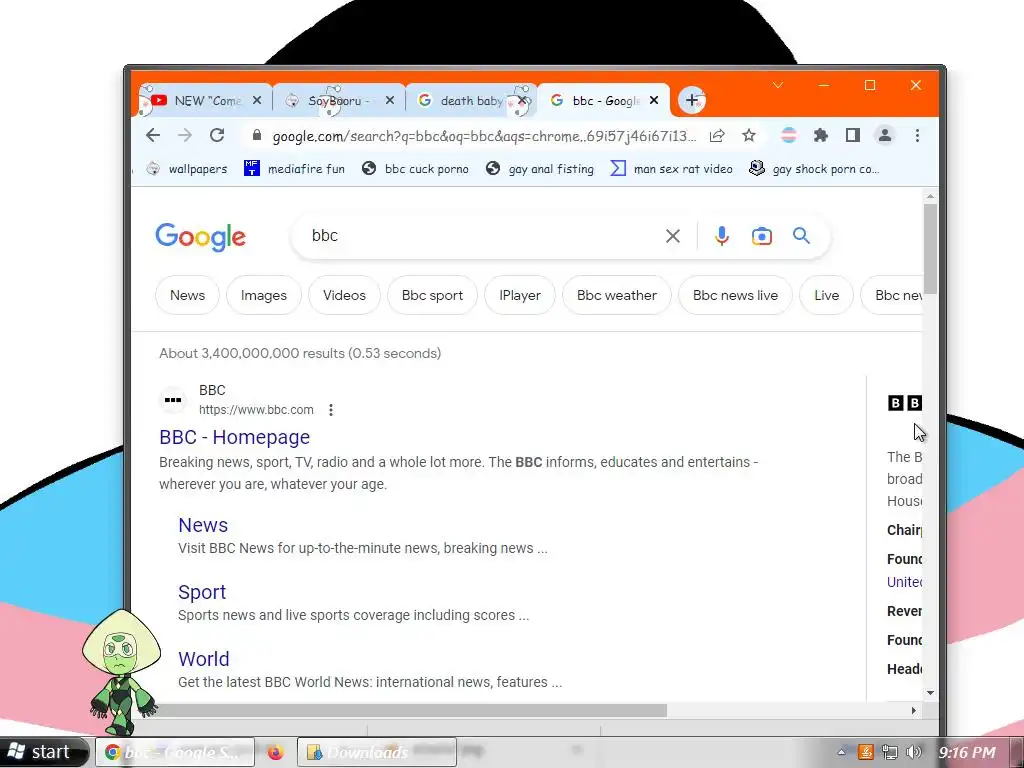Start voice search with the microphone
Screen dimensions: 1024x768
tap(722, 236)
